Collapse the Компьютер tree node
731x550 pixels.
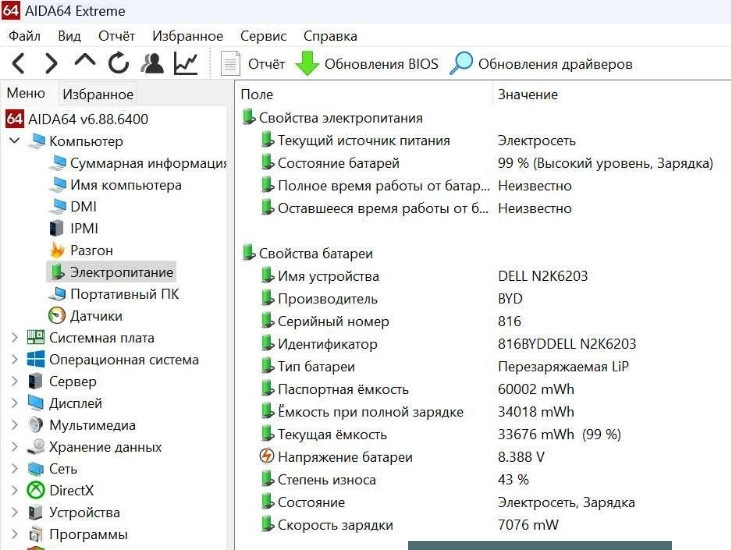coord(14,140)
